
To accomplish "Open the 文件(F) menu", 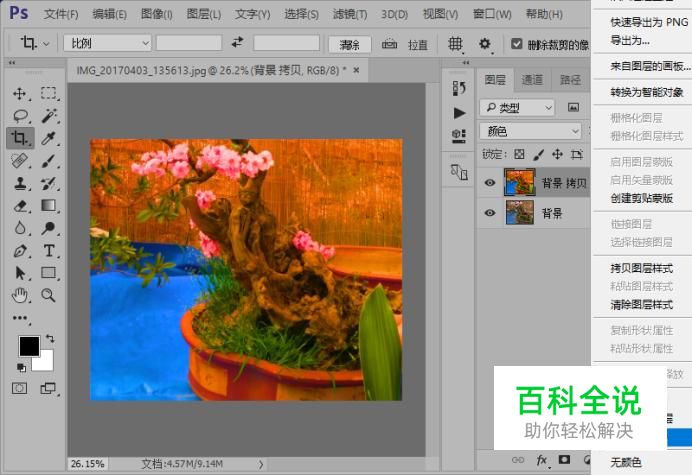I will 61,14.
